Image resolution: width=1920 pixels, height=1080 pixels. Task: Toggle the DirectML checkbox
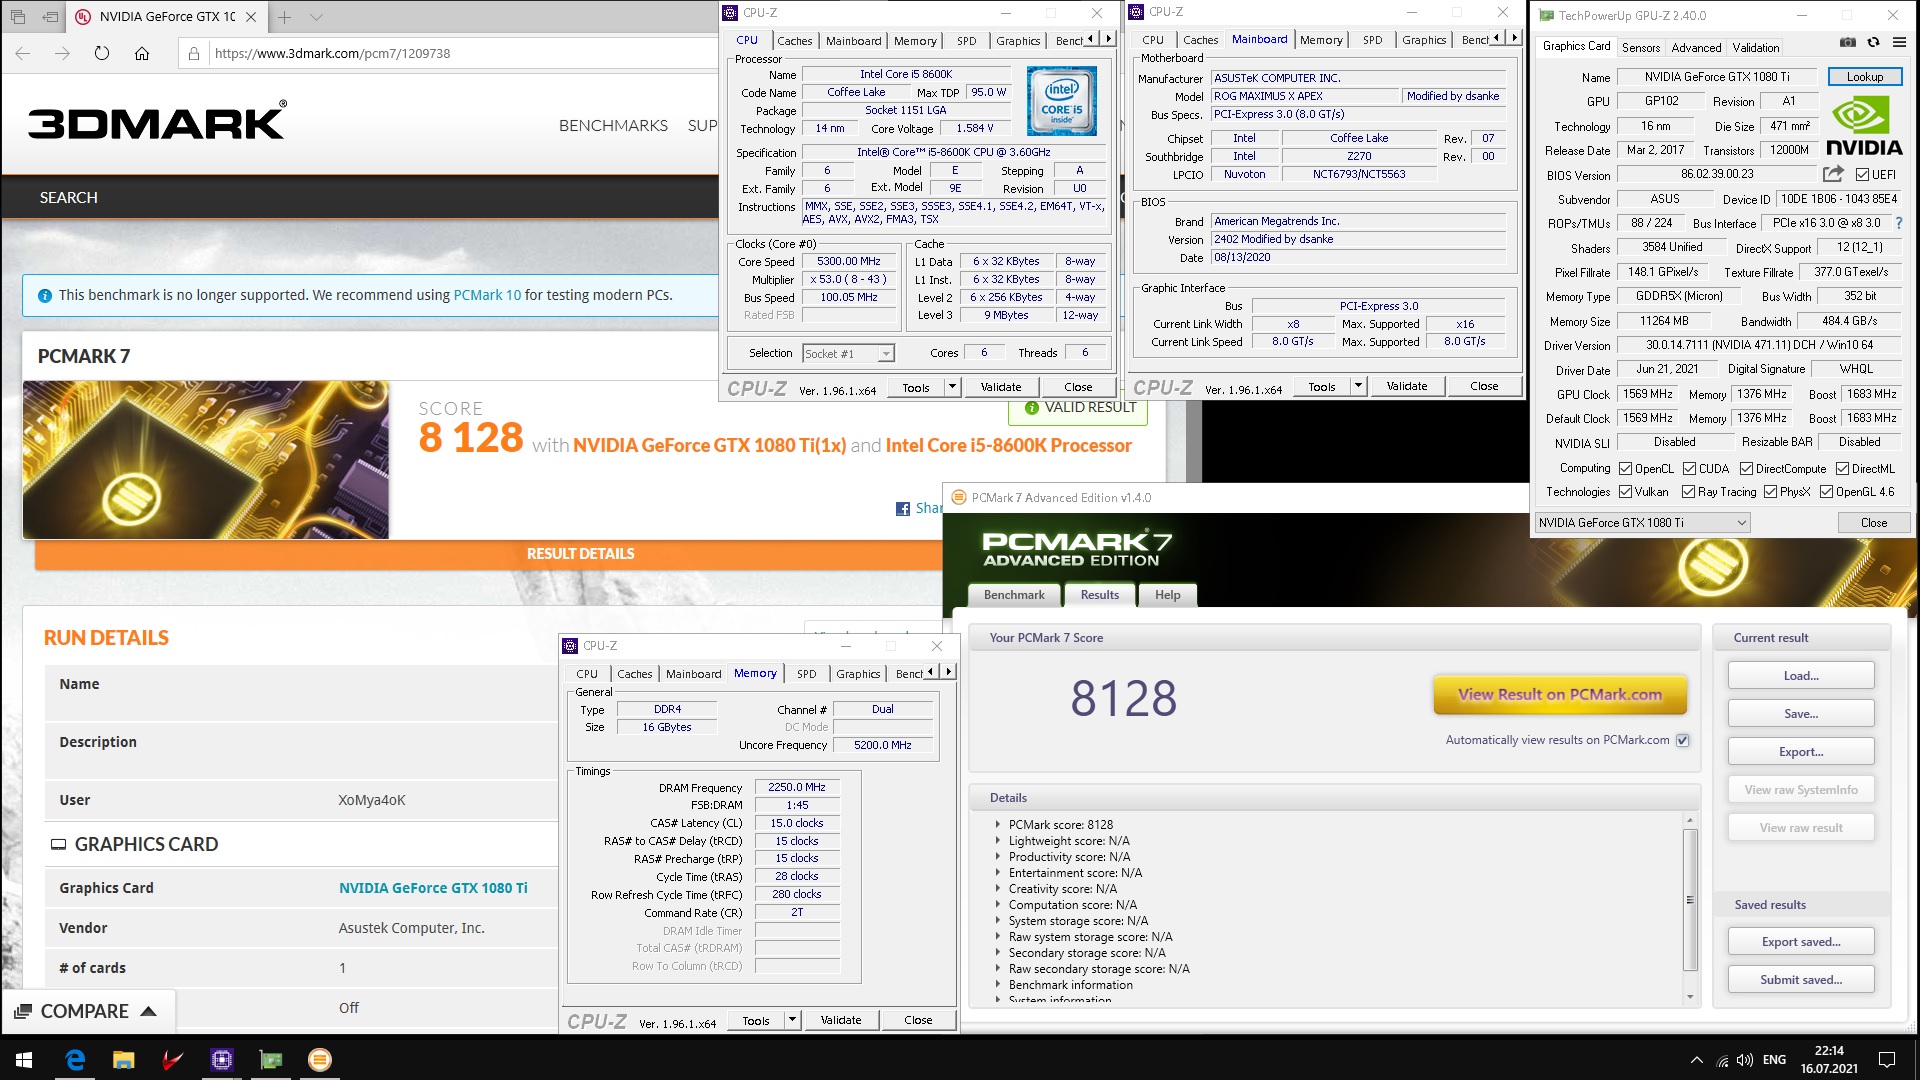pos(1842,469)
